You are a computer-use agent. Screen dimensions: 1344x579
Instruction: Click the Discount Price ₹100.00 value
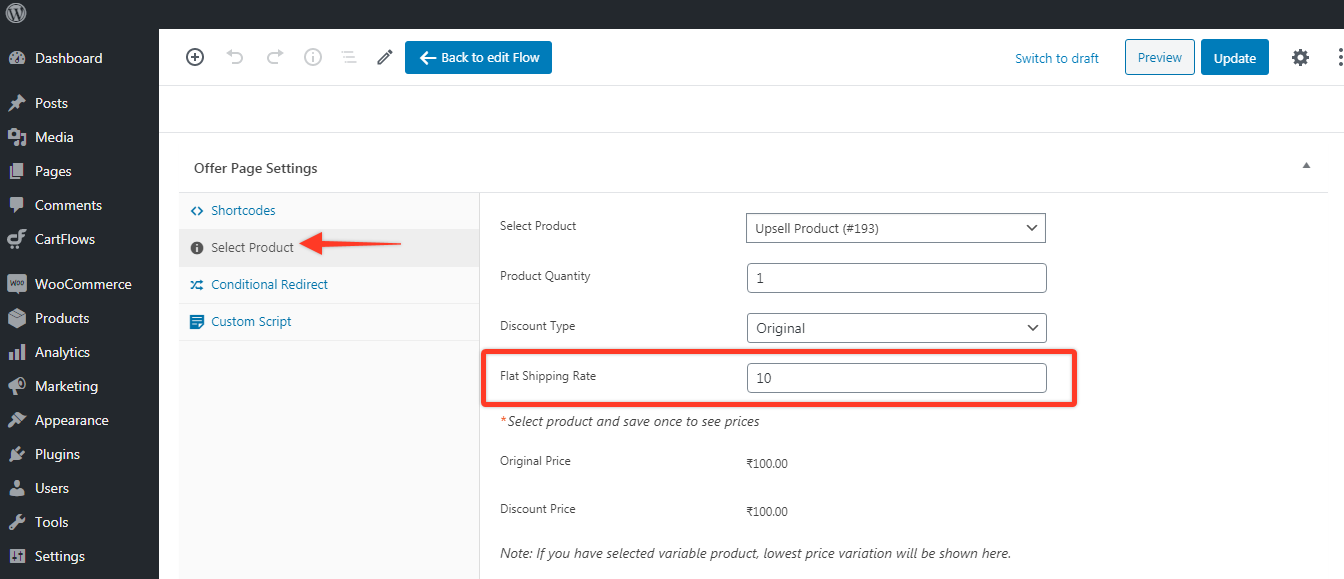coord(767,512)
